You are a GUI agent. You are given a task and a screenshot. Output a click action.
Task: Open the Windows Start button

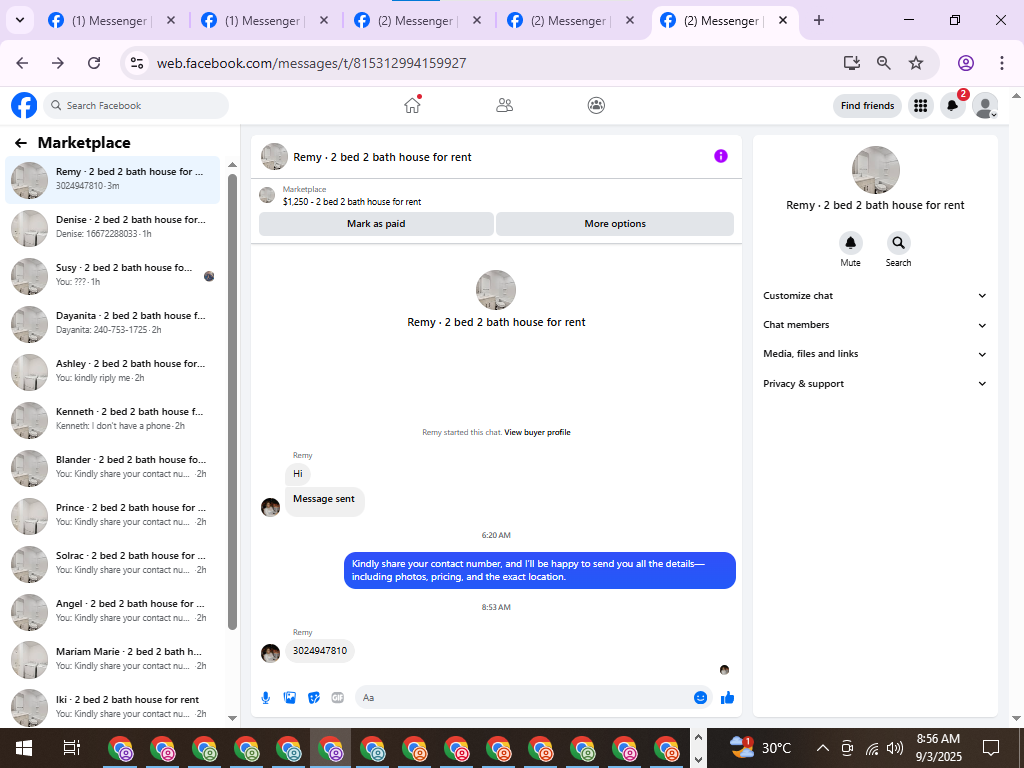(x=24, y=748)
